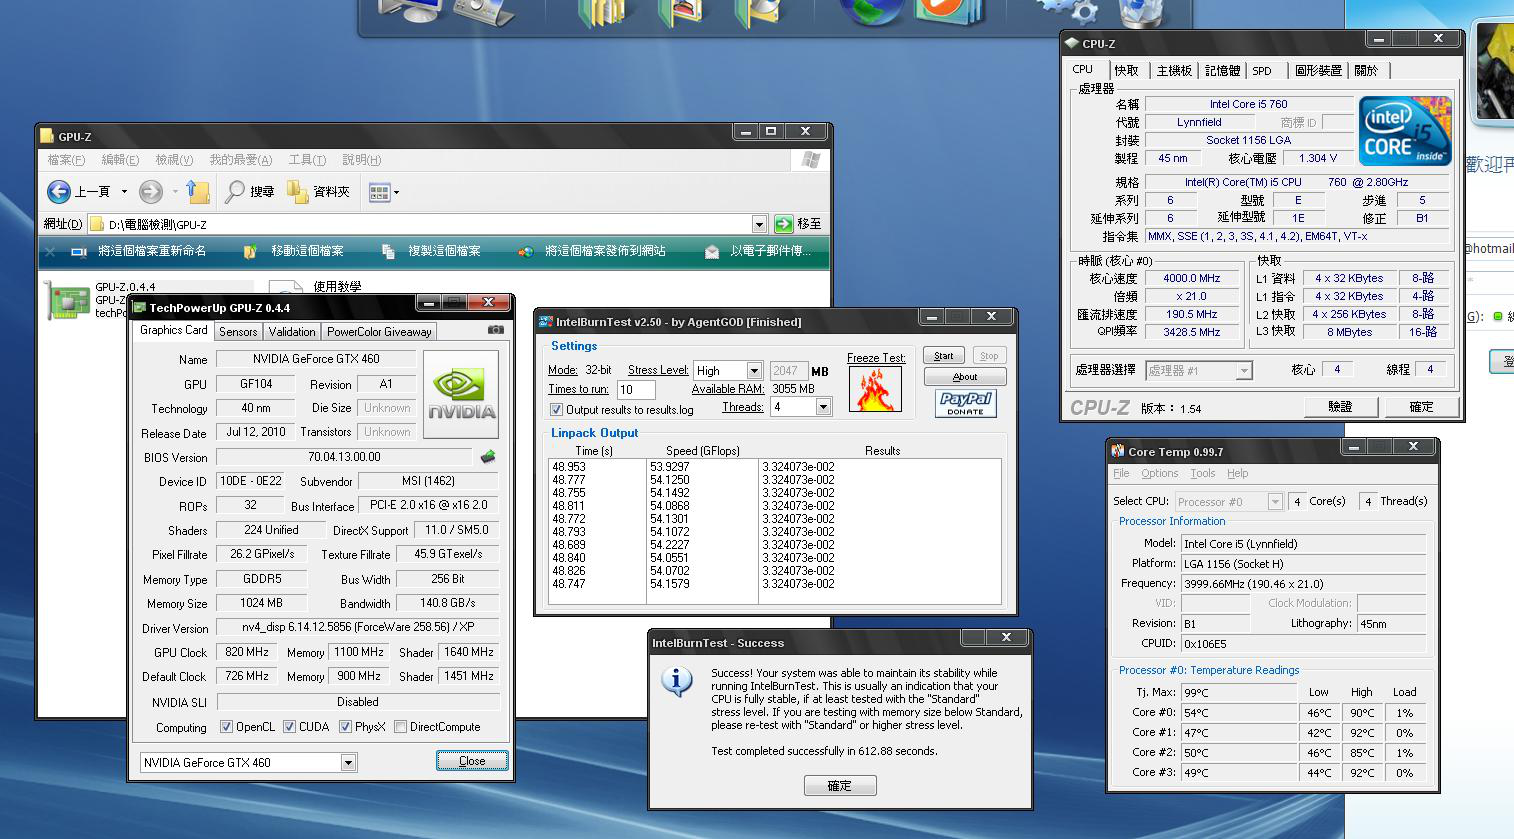Disable the OpenCL checkbox

tap(226, 727)
